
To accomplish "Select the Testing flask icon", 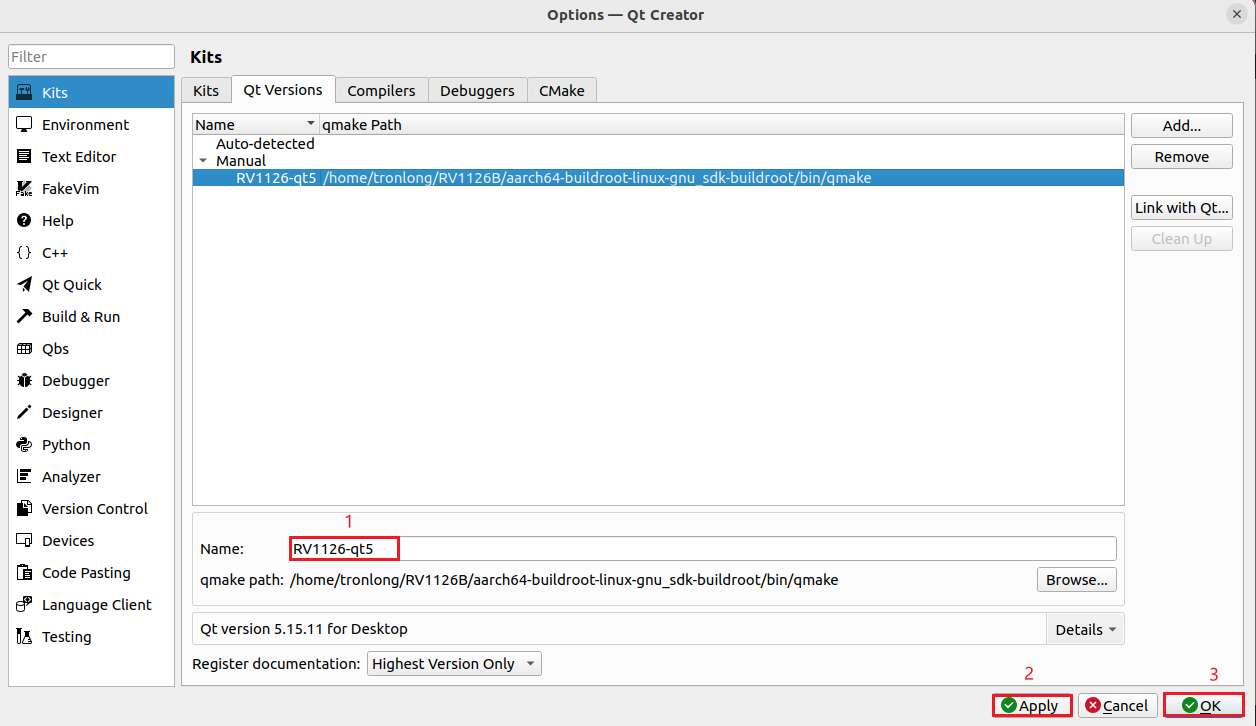I will tap(25, 637).
